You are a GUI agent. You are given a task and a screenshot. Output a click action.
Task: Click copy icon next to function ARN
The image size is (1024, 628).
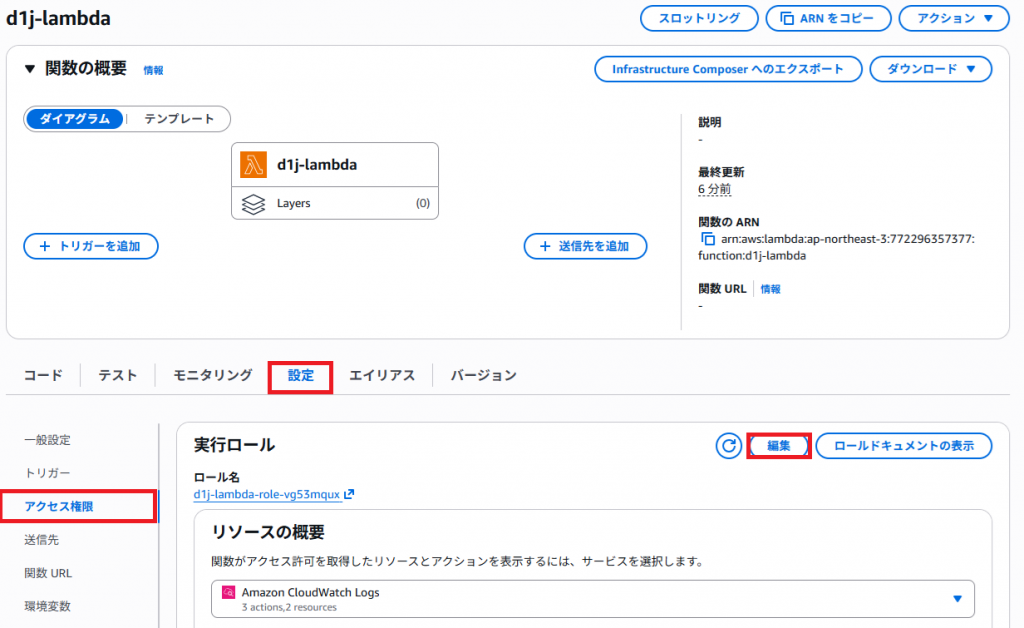(x=708, y=240)
